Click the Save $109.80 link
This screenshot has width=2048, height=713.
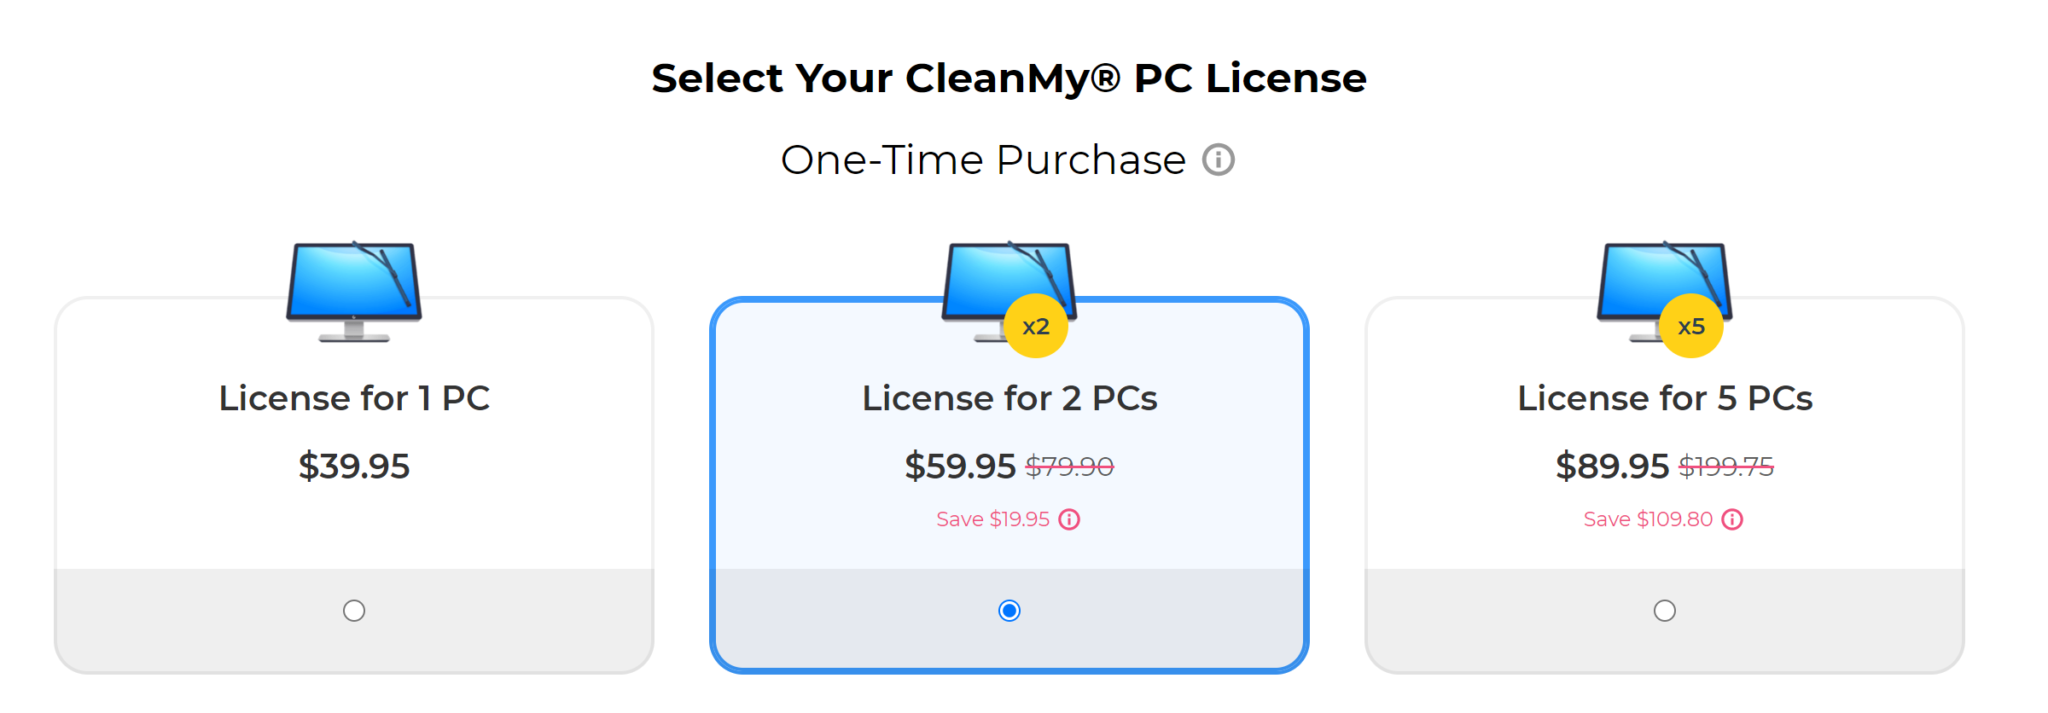1648,519
